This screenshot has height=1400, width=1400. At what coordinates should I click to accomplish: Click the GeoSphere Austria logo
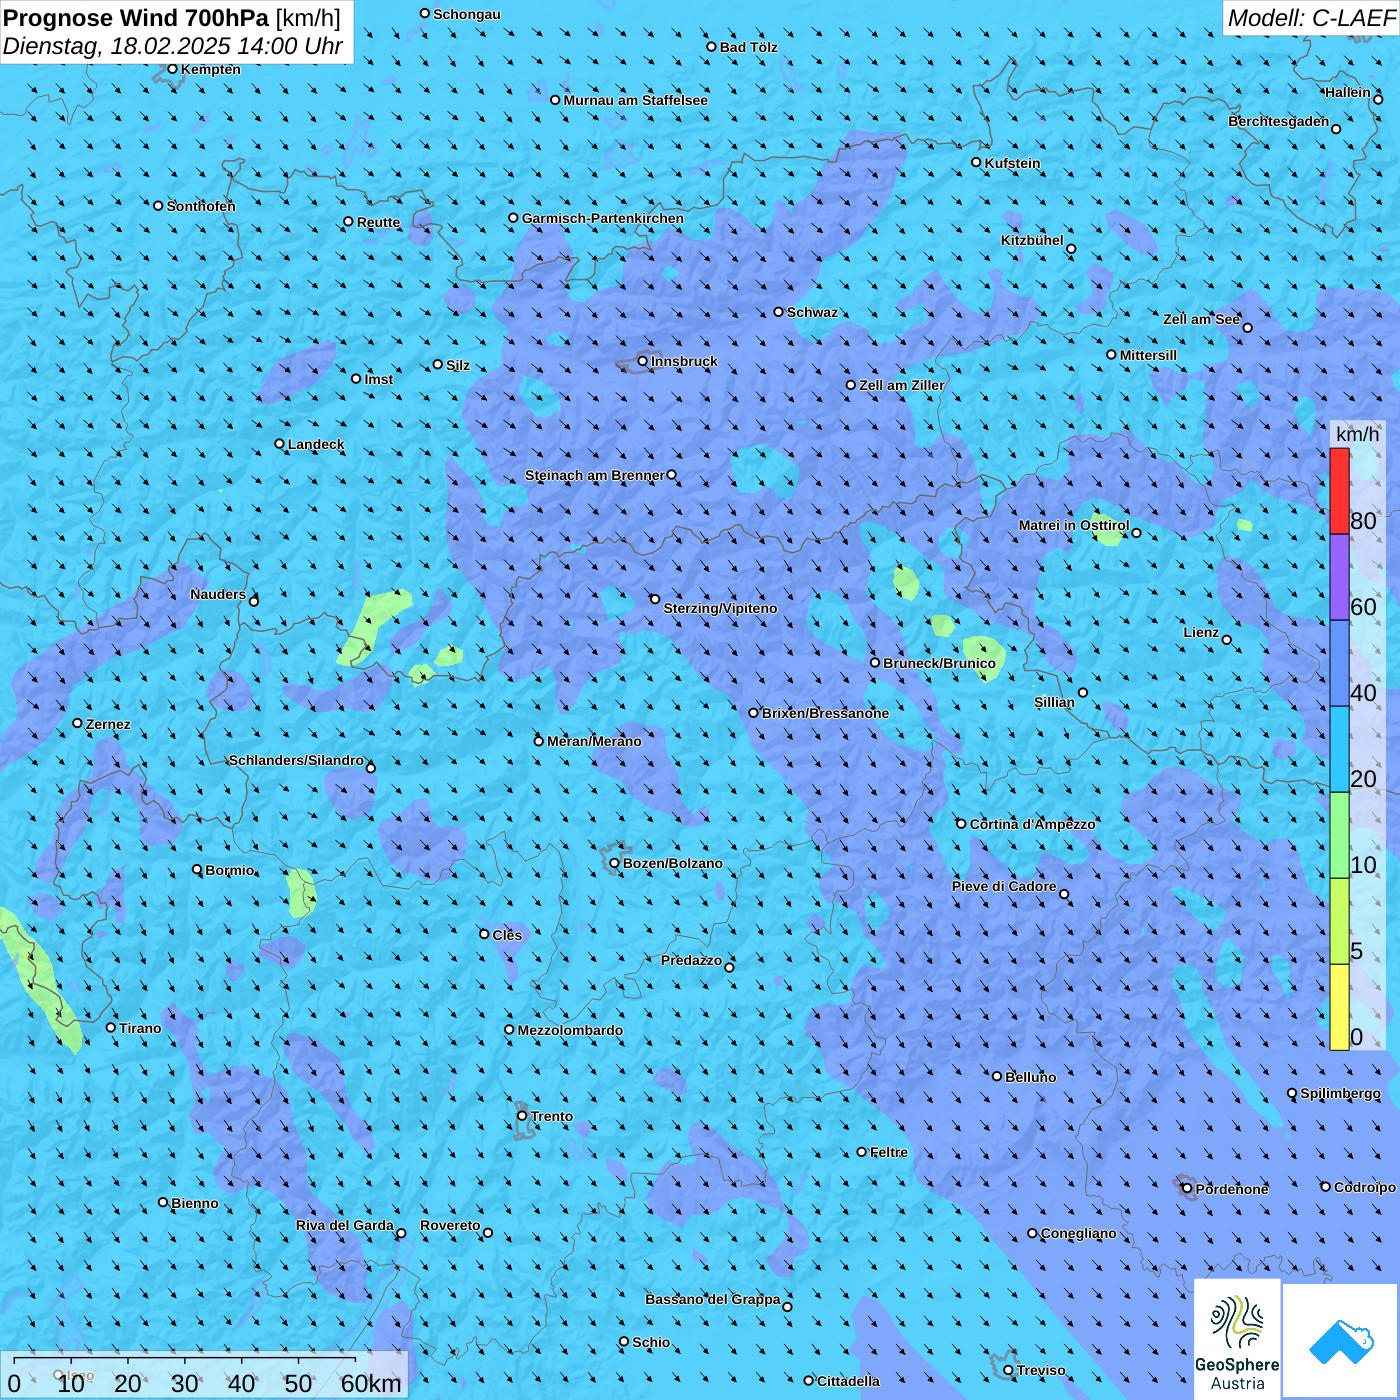1237,1340
